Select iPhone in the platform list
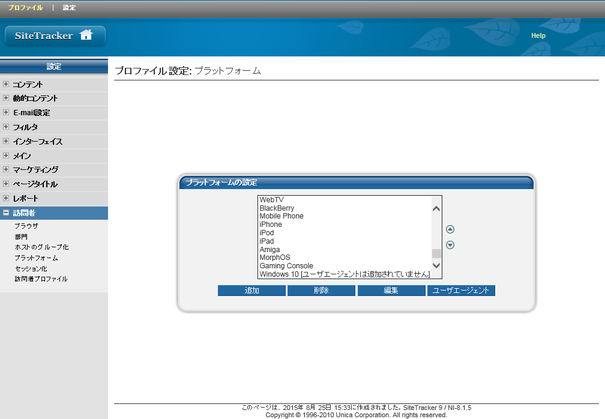This screenshot has height=419, width=605. pyautogui.click(x=271, y=225)
